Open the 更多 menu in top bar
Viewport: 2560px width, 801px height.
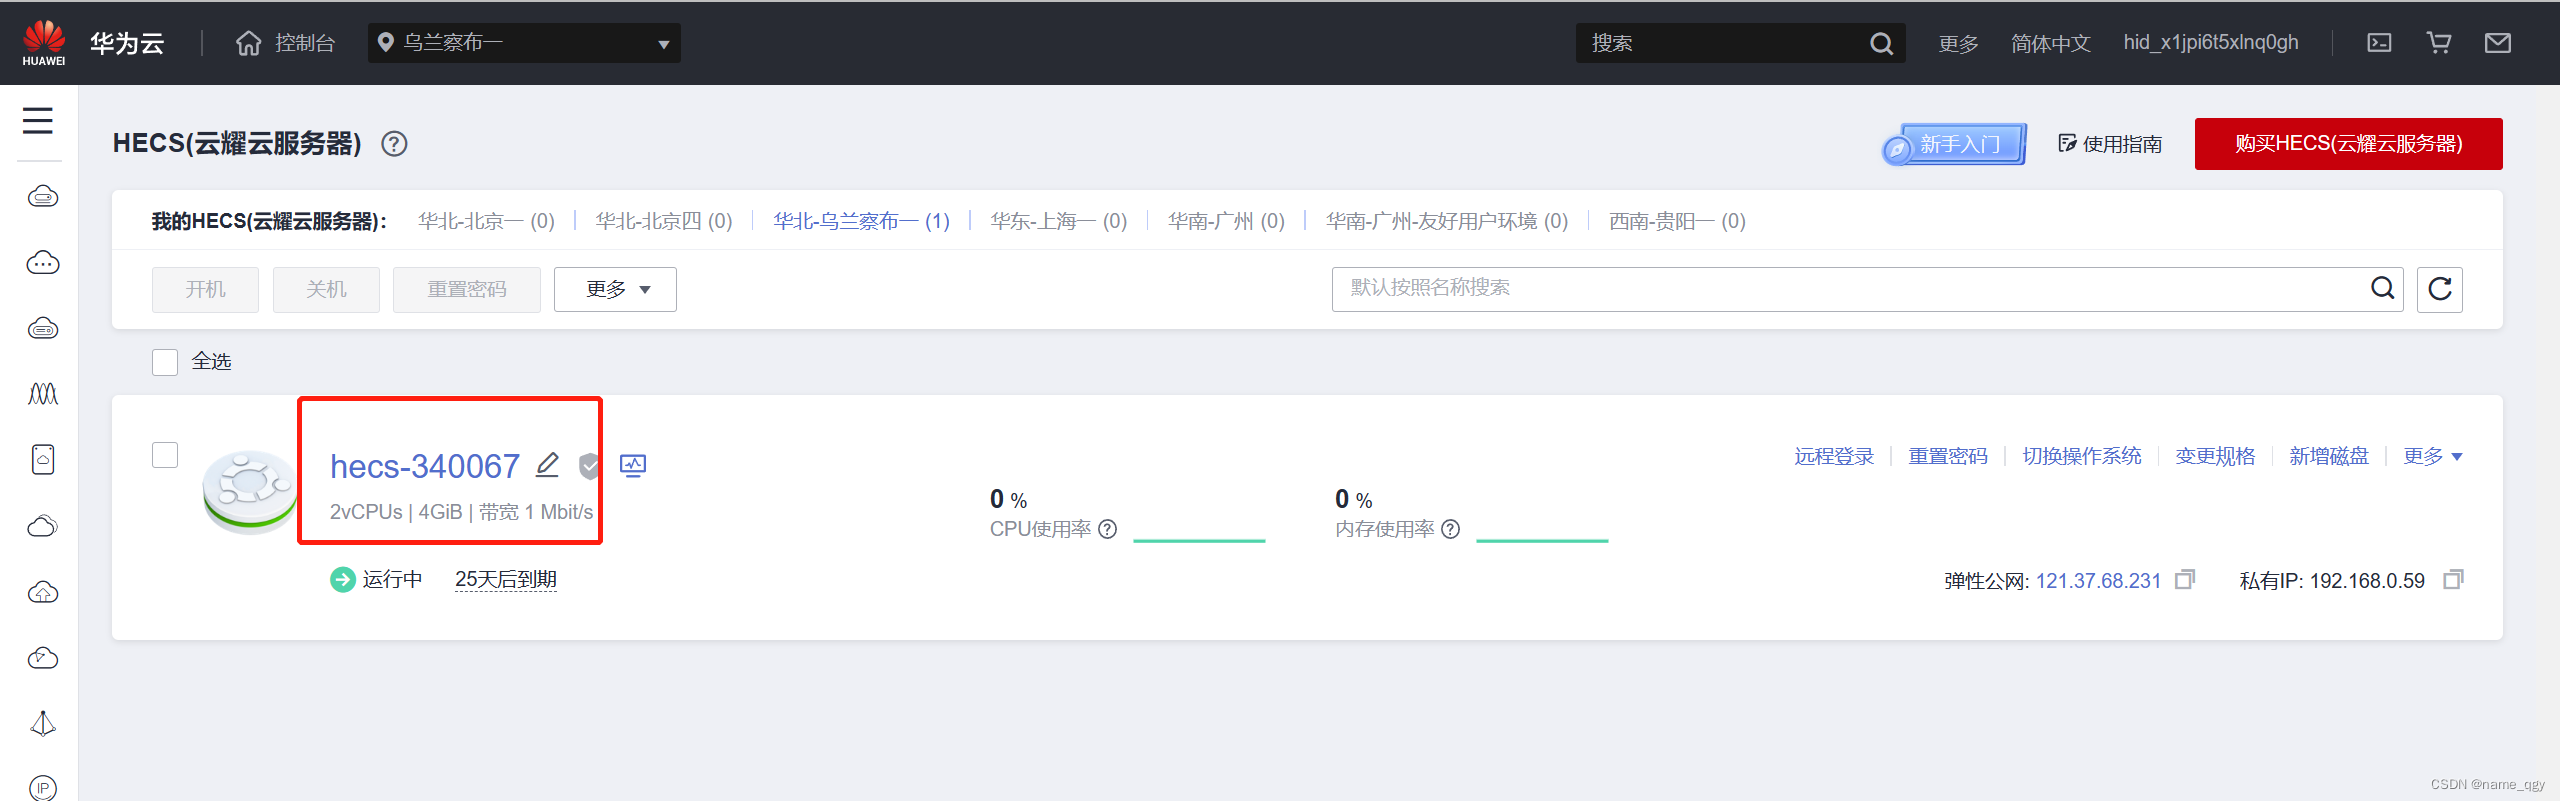coord(1958,43)
